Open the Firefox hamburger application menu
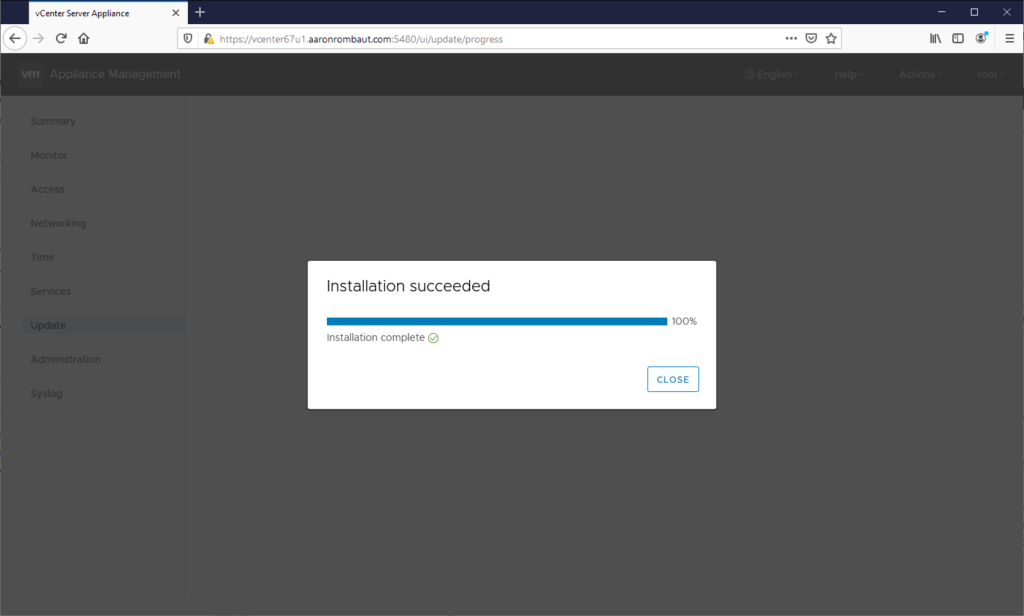1024x616 pixels. tap(1009, 38)
